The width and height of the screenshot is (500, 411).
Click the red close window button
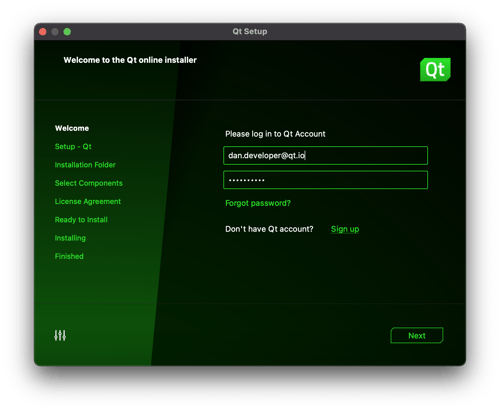[43, 32]
